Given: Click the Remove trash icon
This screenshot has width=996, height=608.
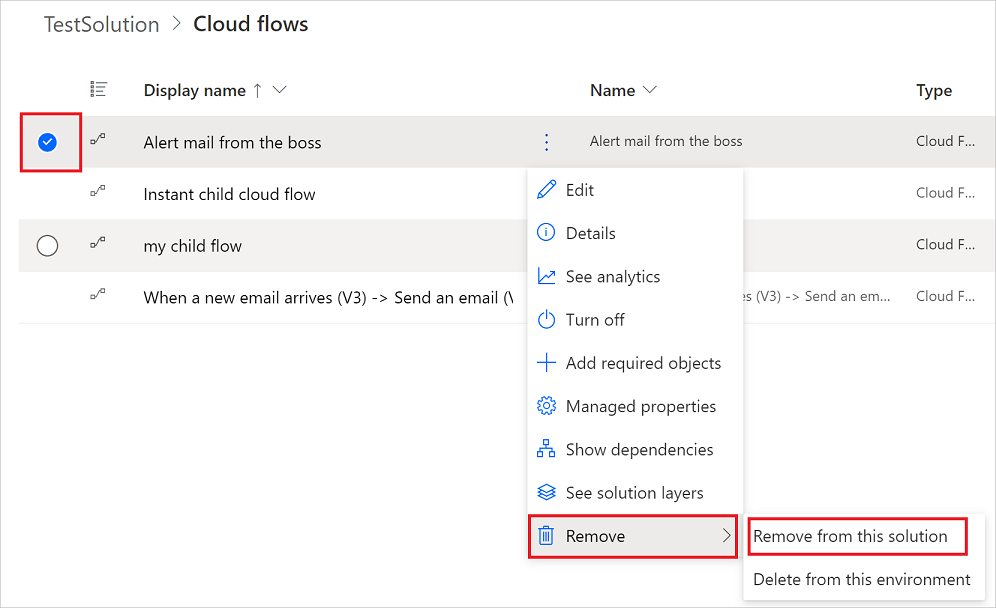Looking at the screenshot, I should pos(546,535).
